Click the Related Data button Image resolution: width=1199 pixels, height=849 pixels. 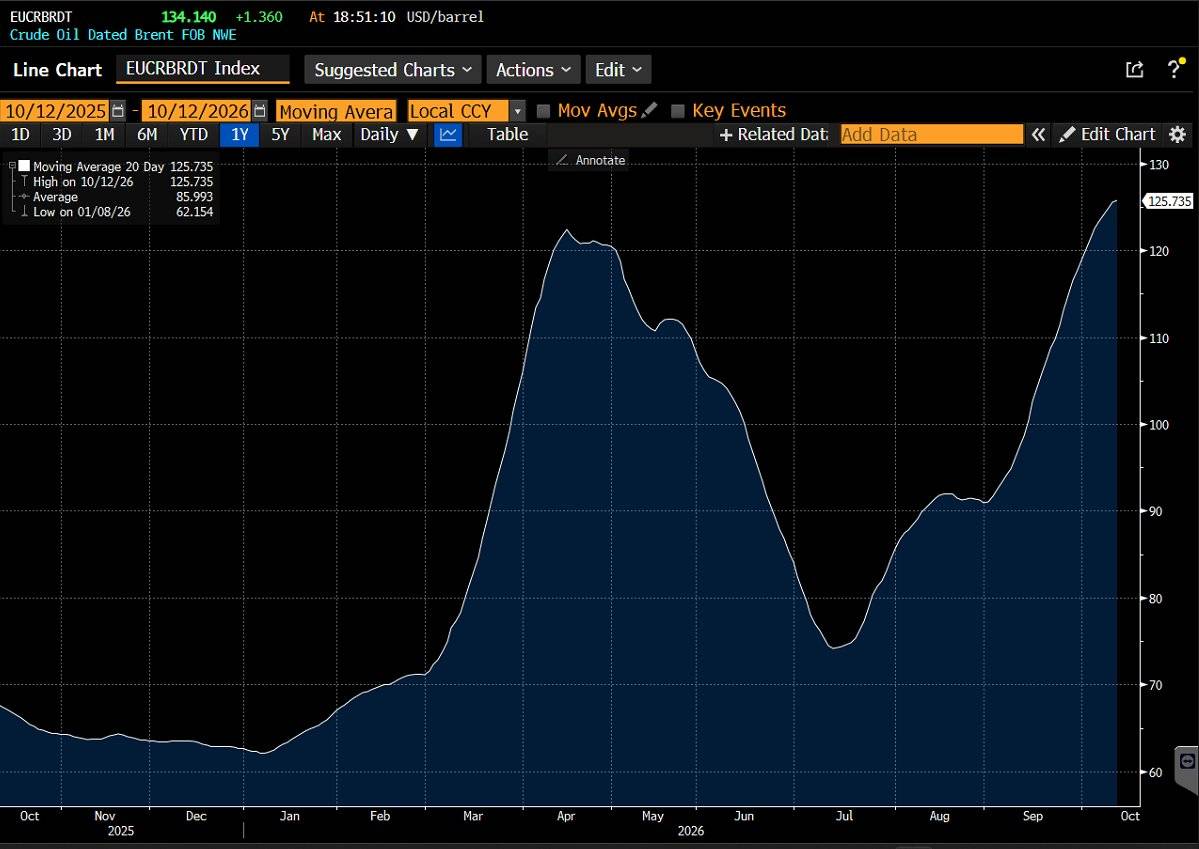coord(774,135)
